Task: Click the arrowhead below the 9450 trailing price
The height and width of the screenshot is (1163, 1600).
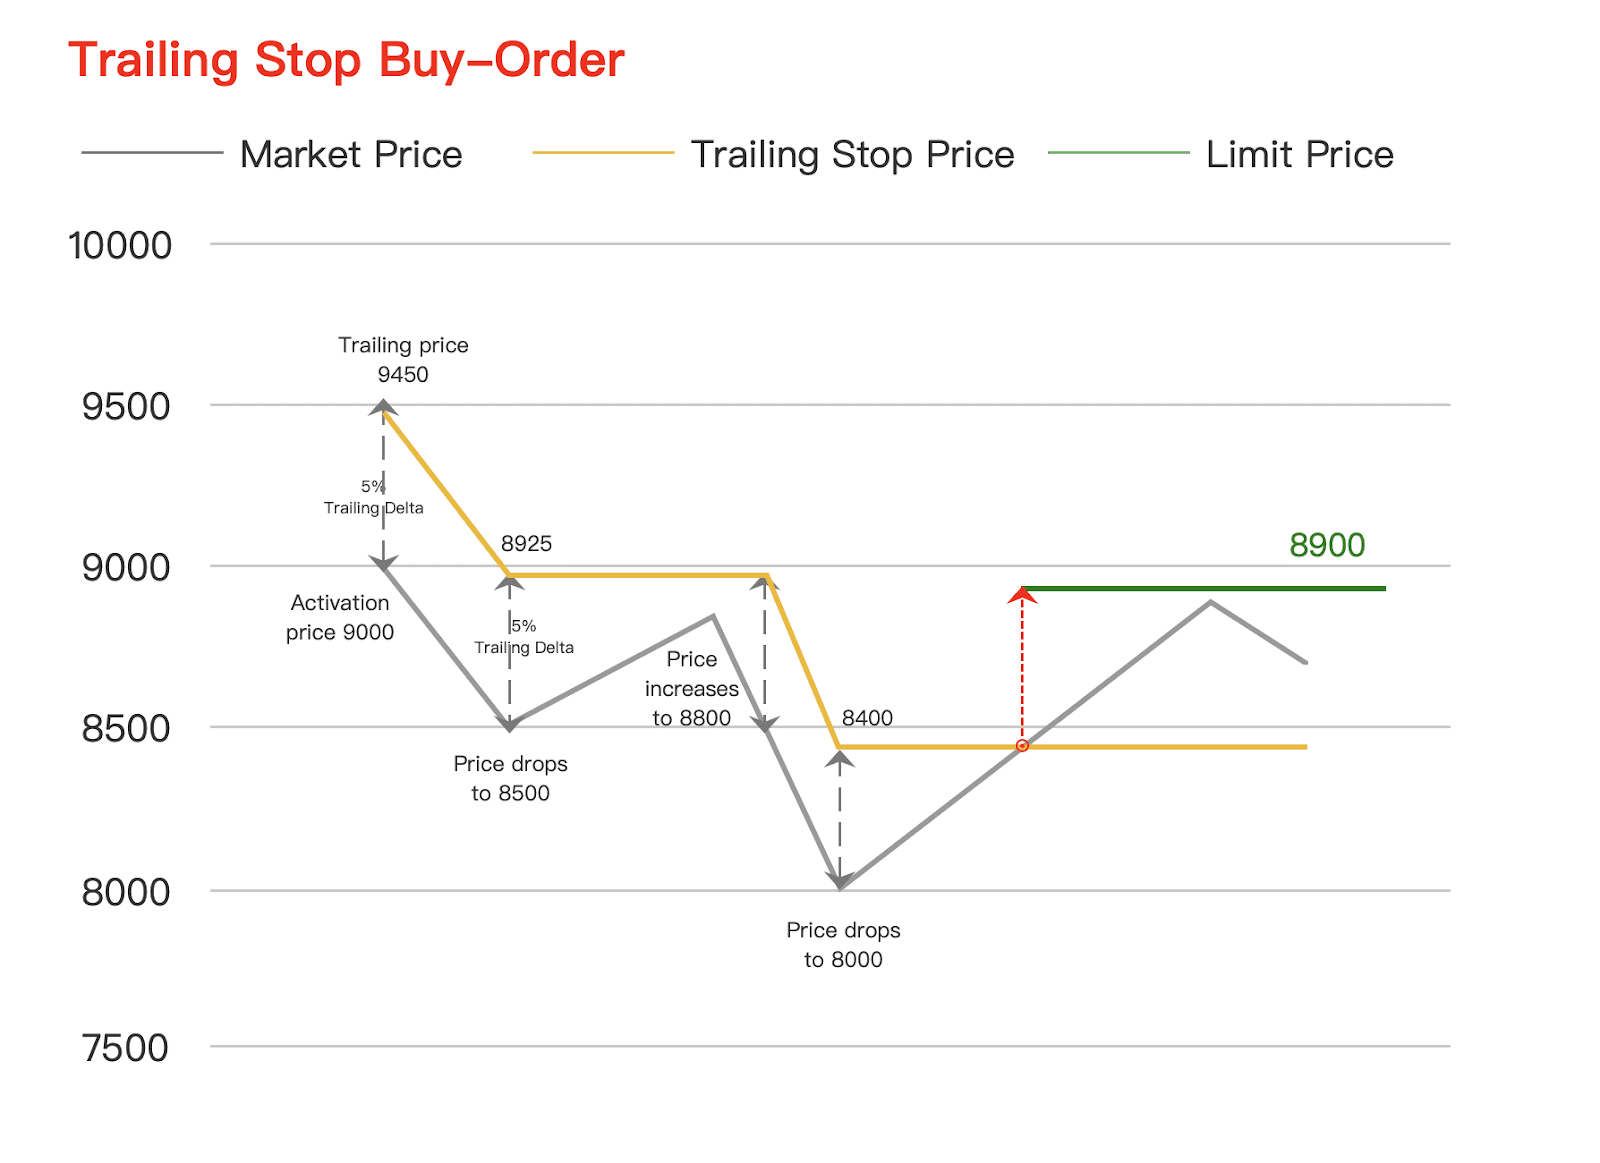Action: pyautogui.click(x=383, y=408)
